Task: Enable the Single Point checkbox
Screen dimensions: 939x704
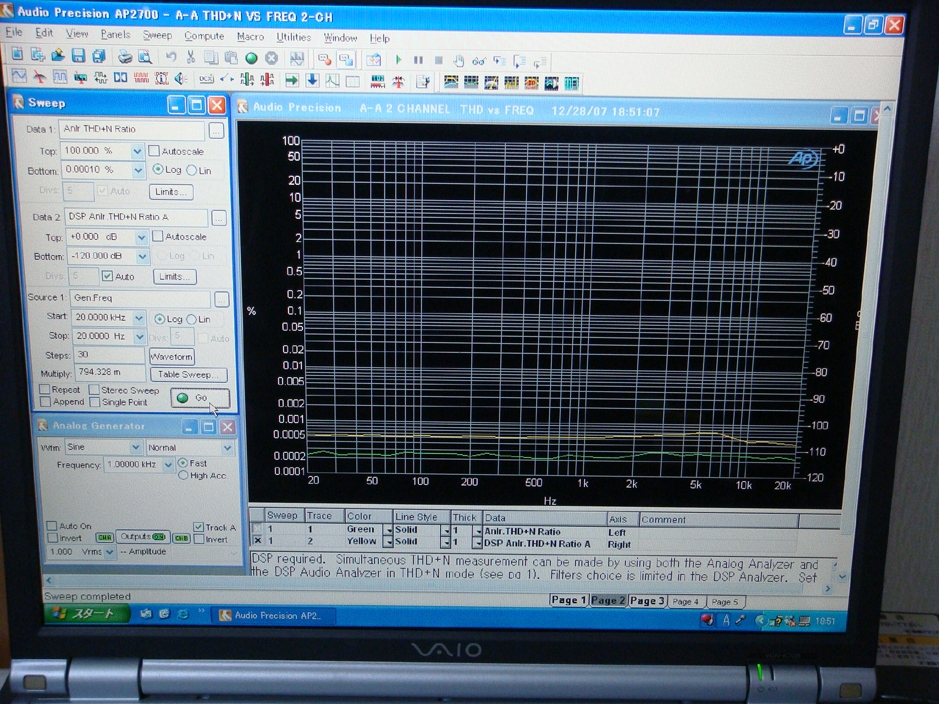Action: click(x=95, y=402)
